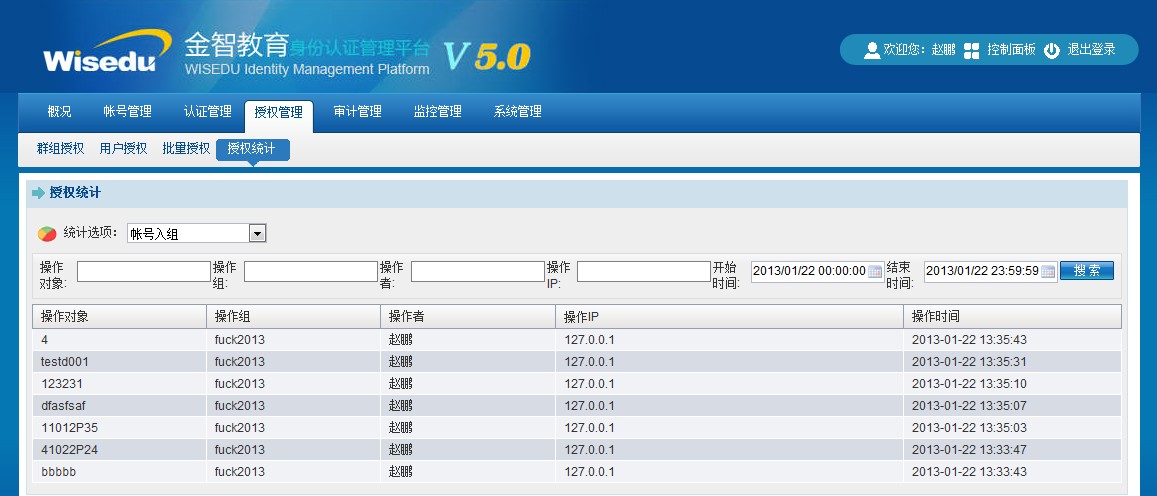Click the 退出登录 power icon
Viewport: 1157px width, 496px height.
pyautogui.click(x=1051, y=50)
